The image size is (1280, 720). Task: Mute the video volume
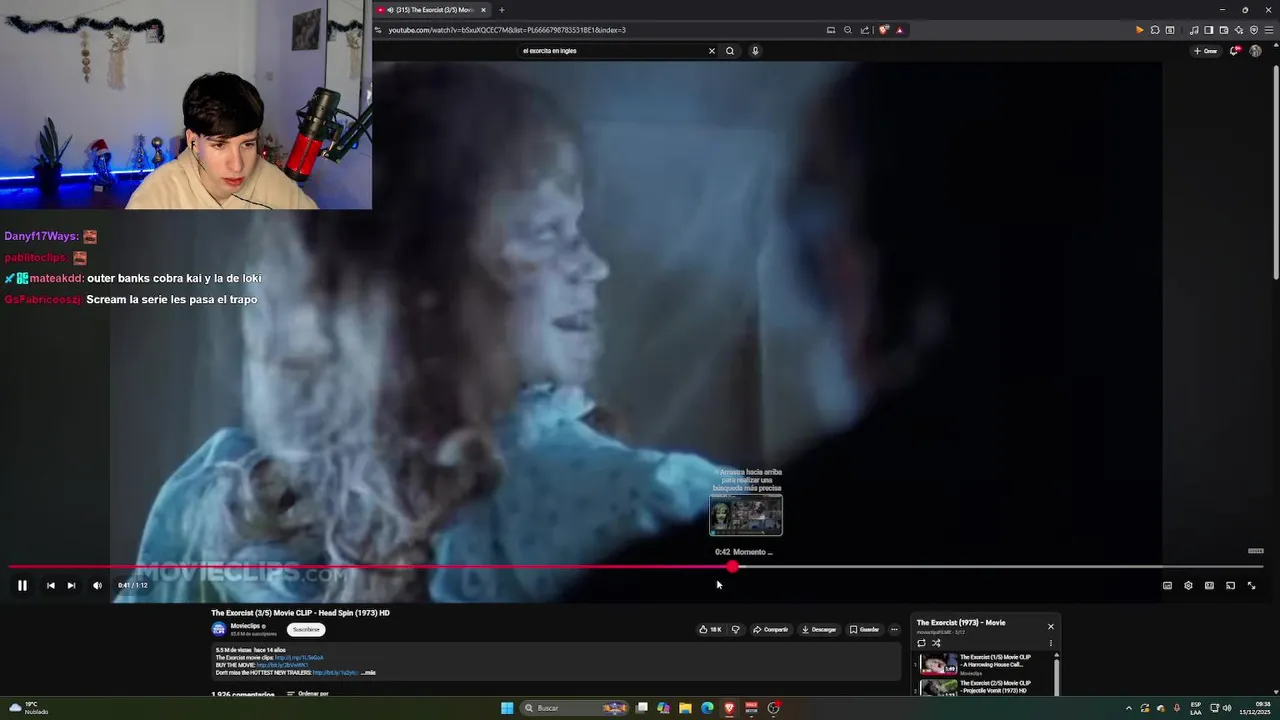[x=97, y=586]
